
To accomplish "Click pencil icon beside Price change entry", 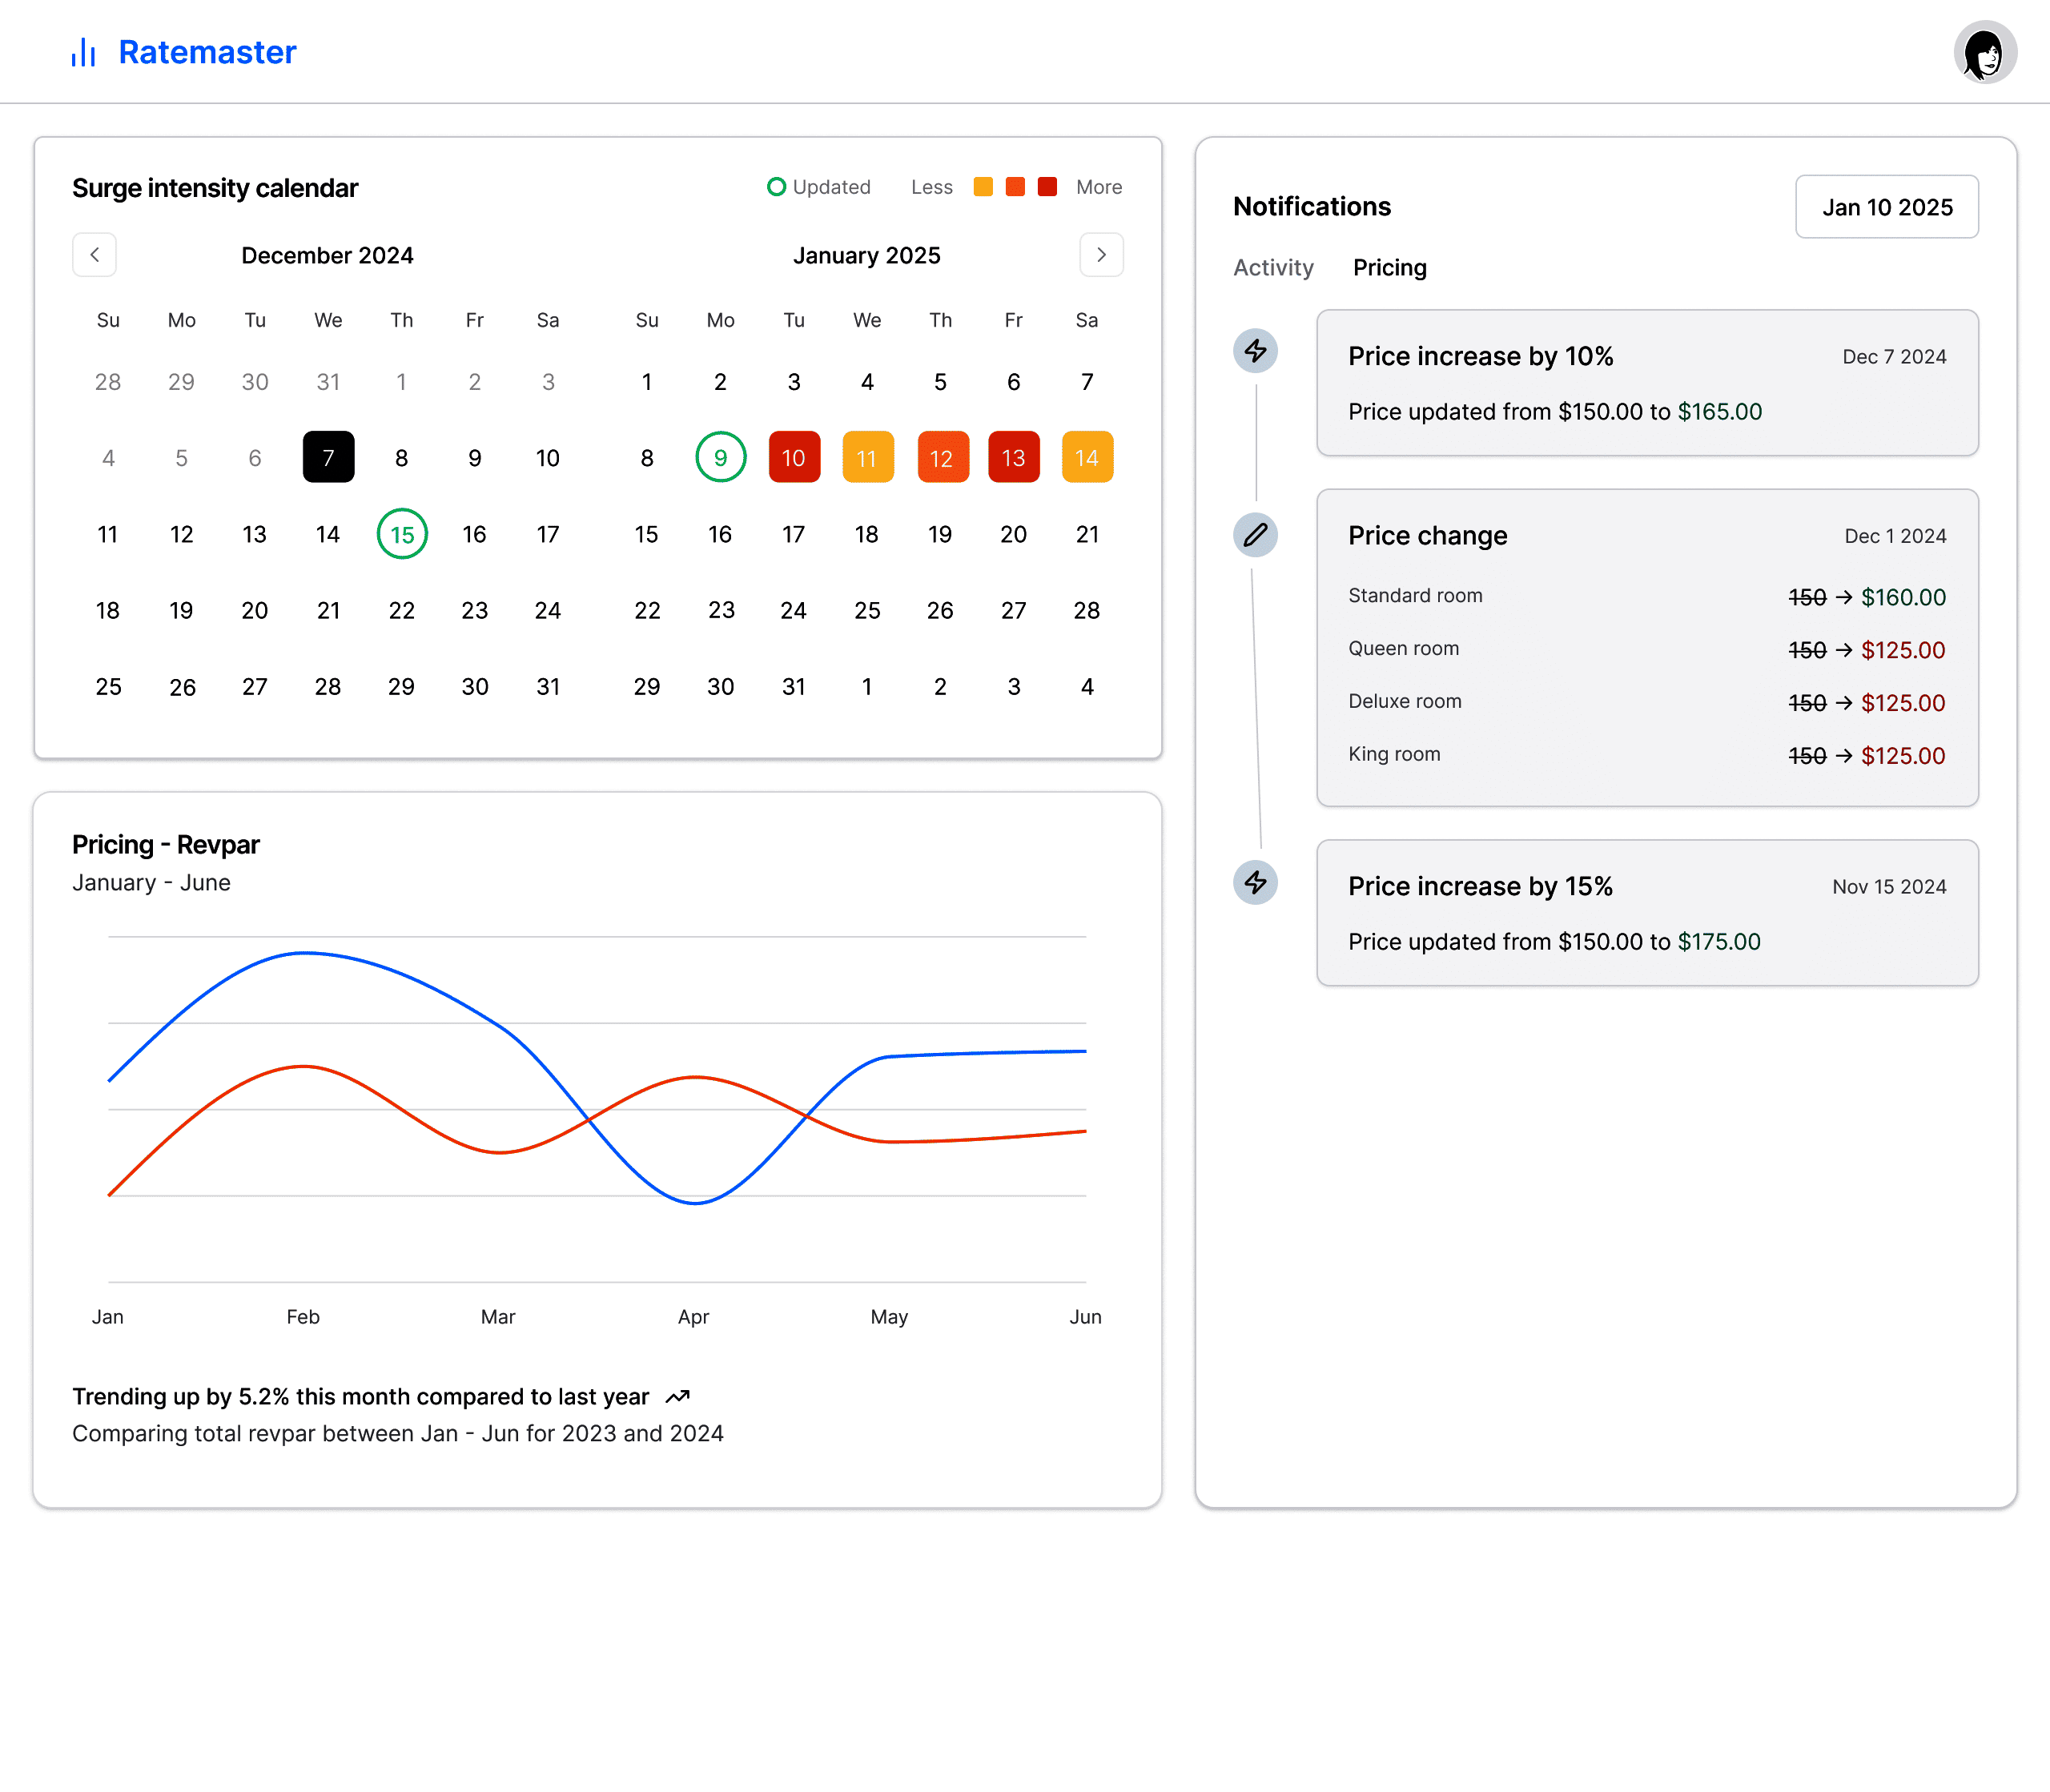I will 1255,535.
